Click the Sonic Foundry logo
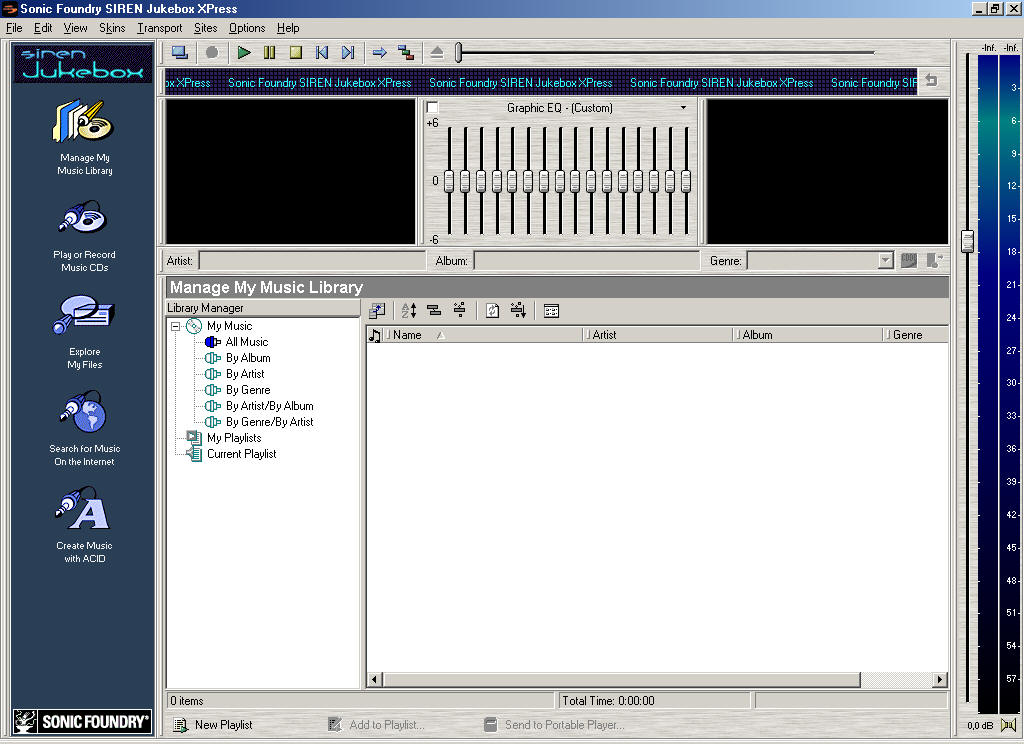Screen dimensions: 1024x744 [x=82, y=722]
